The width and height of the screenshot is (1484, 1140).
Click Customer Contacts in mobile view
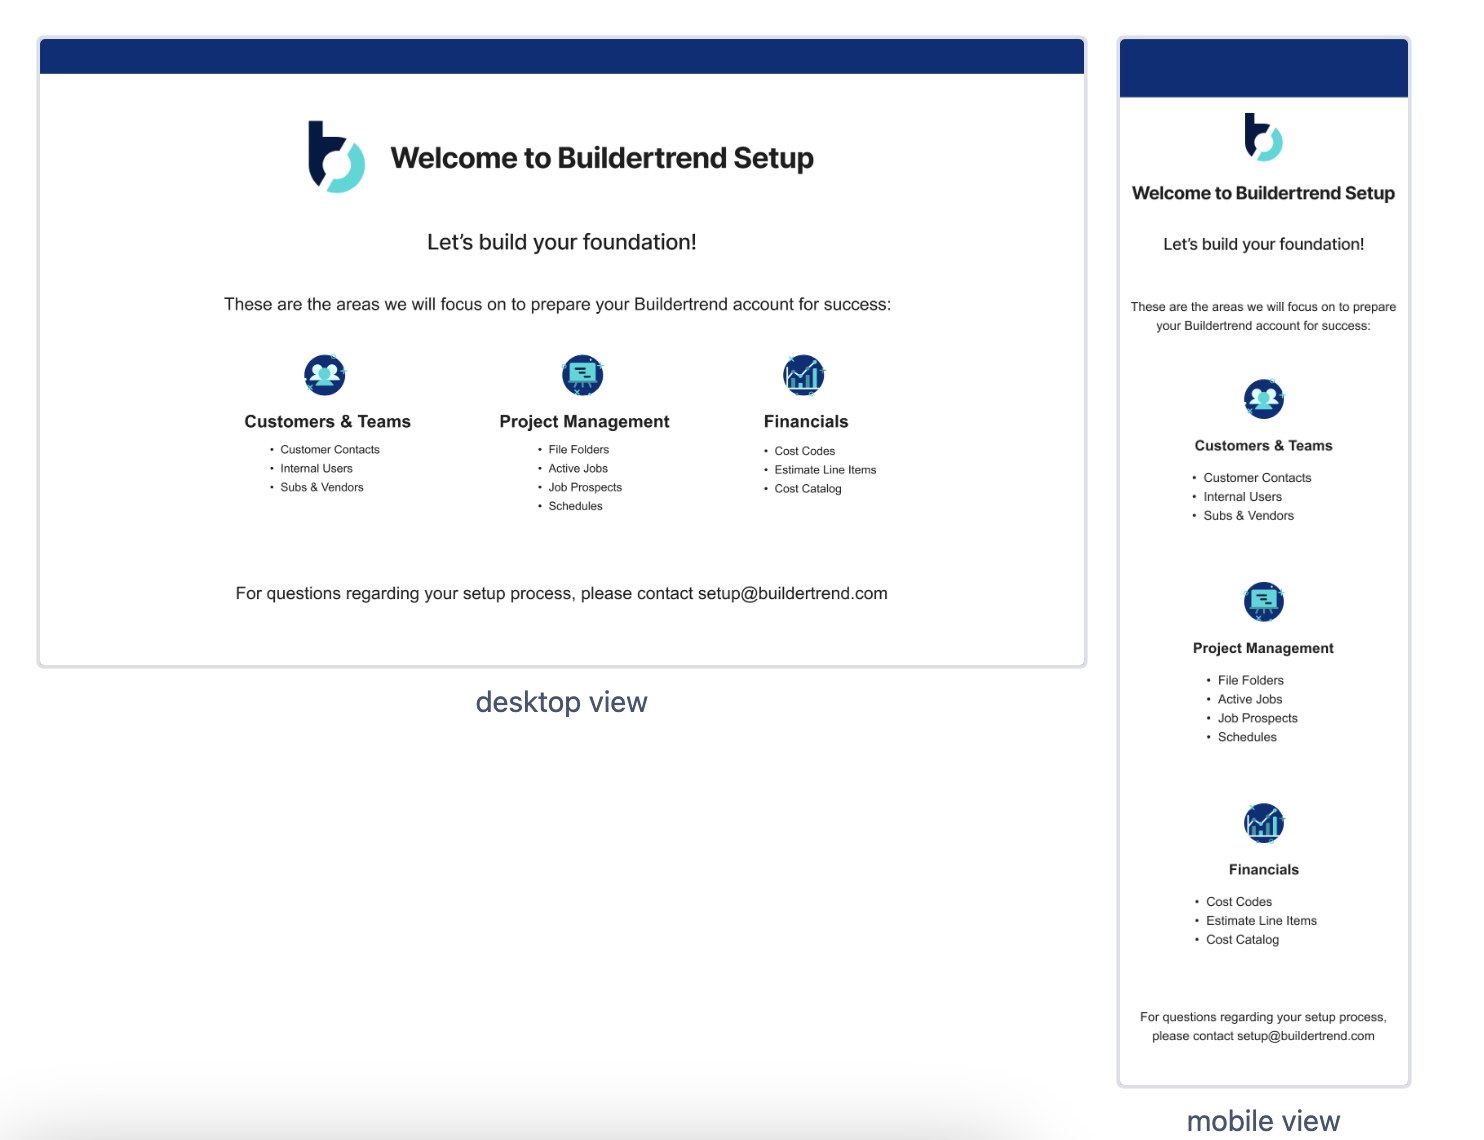tap(1257, 478)
